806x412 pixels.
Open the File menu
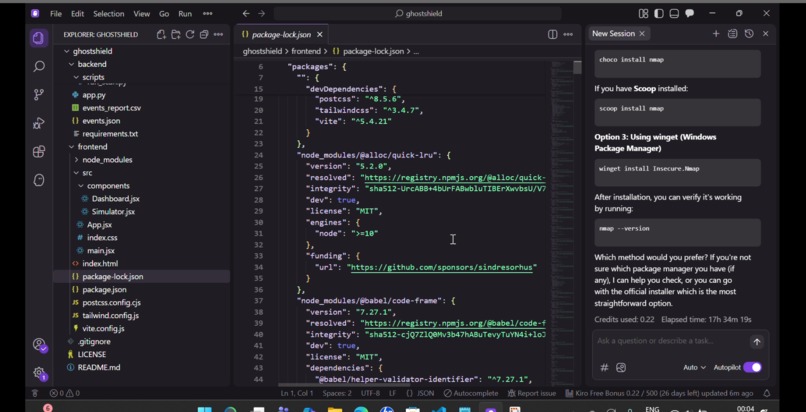(x=56, y=14)
